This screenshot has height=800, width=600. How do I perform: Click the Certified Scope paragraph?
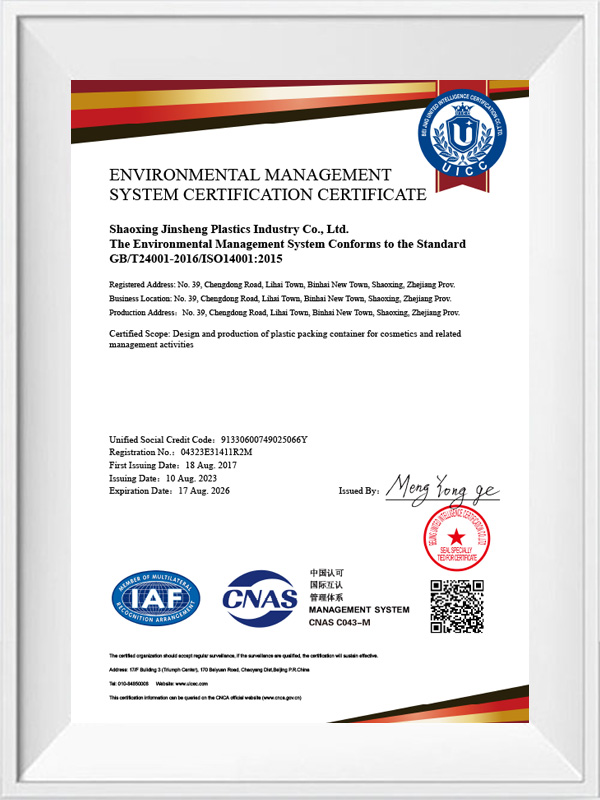point(285,339)
